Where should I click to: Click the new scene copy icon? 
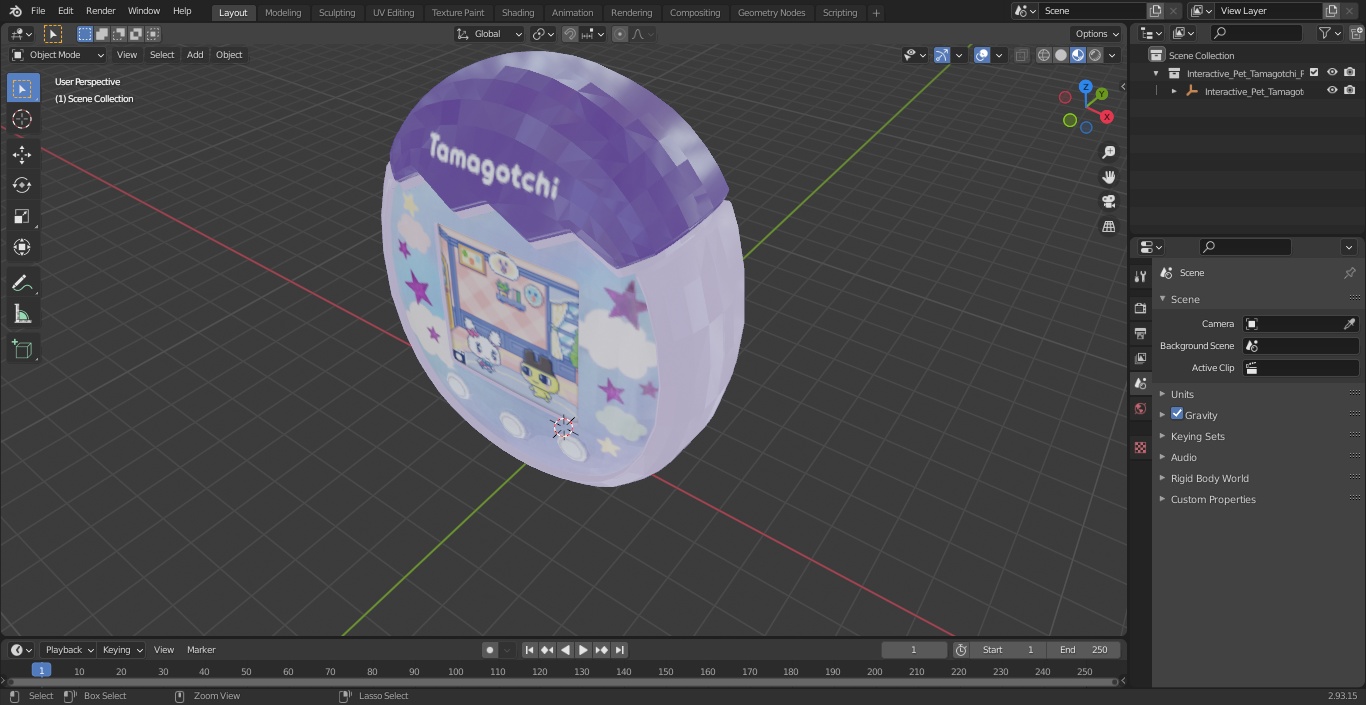point(1155,11)
